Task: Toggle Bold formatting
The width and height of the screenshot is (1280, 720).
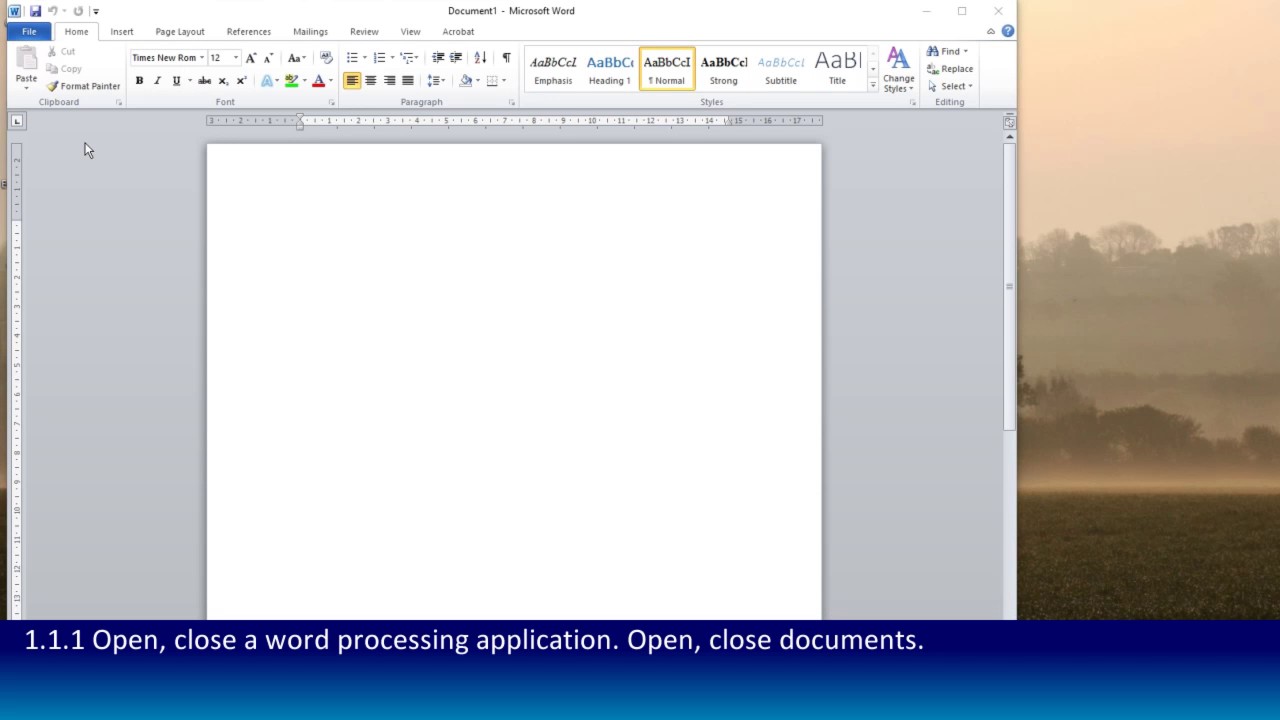Action: pos(139,81)
